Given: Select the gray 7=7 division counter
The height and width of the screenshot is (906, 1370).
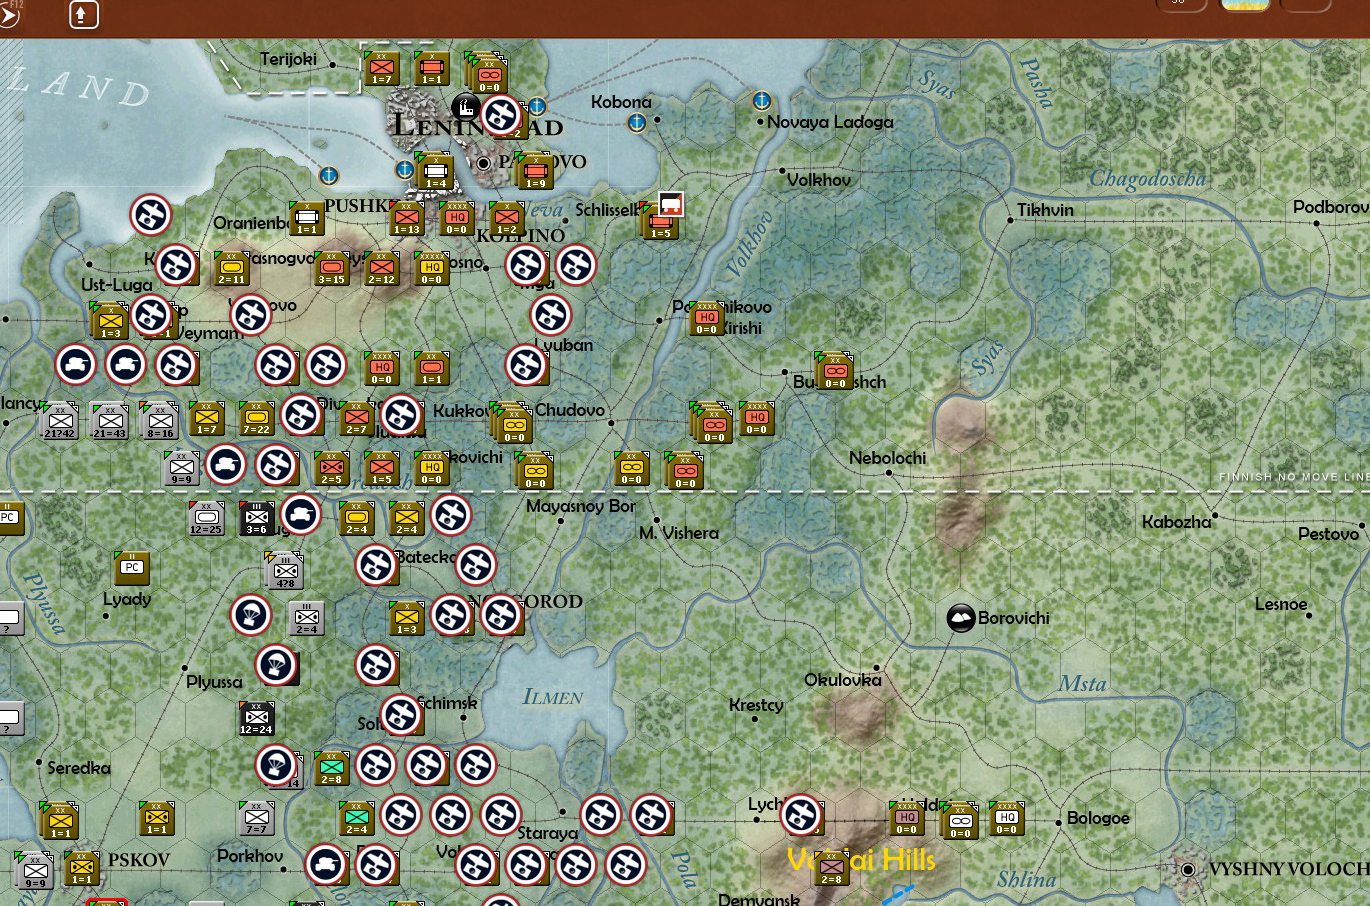Looking at the screenshot, I should click(x=256, y=819).
